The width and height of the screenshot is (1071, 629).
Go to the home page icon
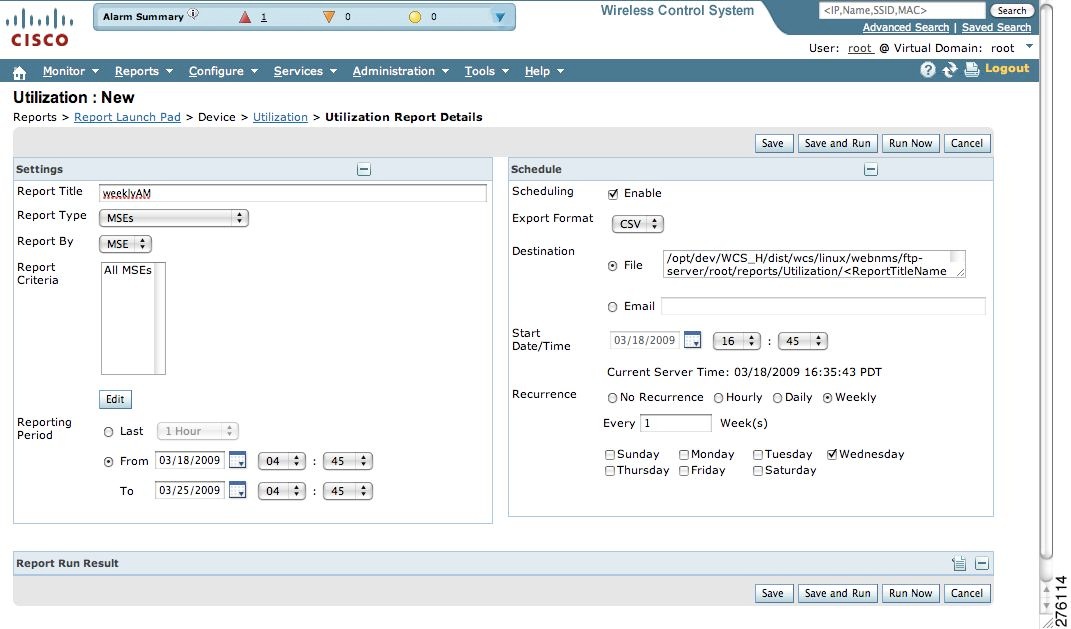20,72
